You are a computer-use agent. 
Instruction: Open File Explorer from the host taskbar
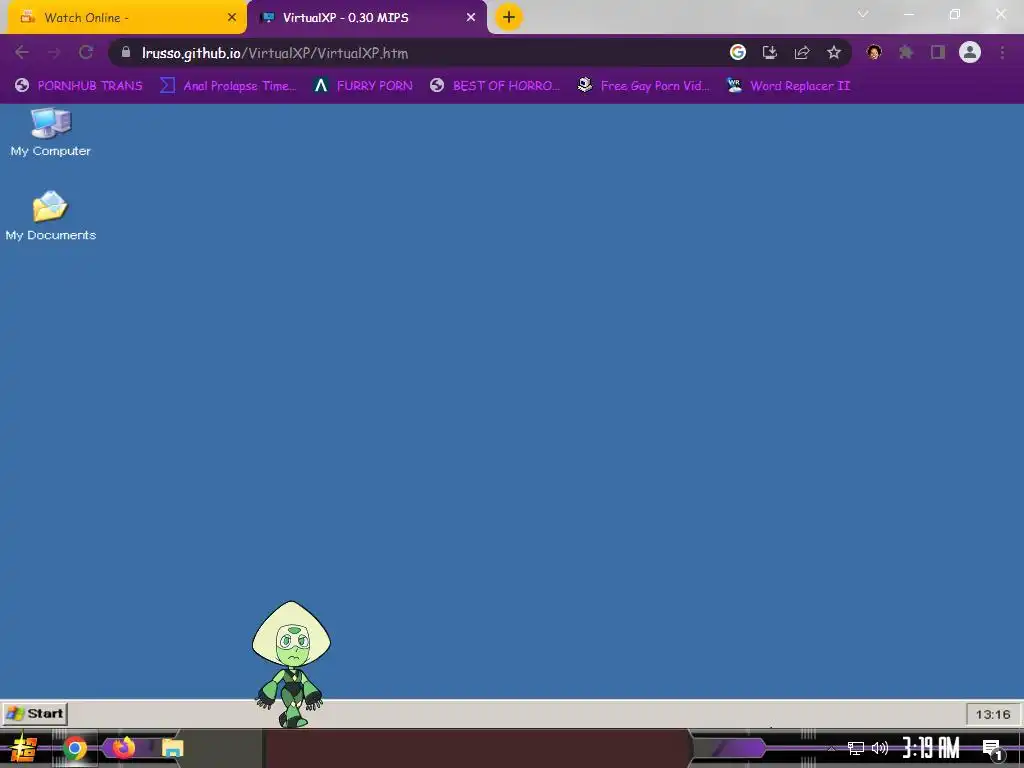tap(172, 748)
